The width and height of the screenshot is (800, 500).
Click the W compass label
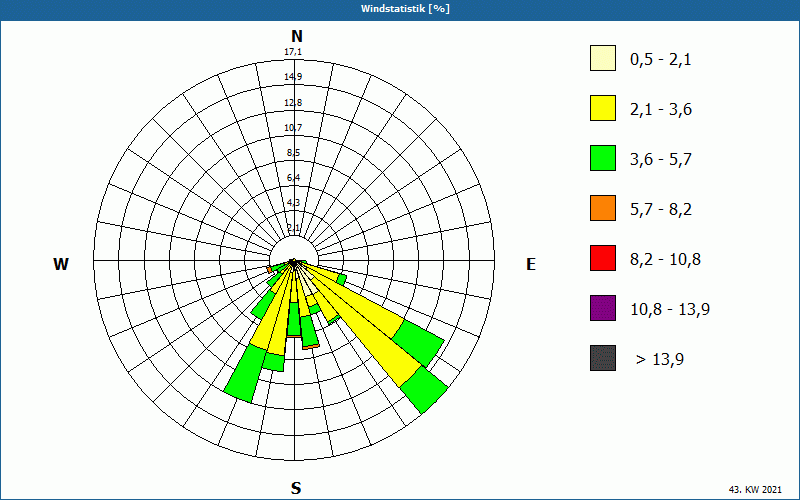(61, 264)
